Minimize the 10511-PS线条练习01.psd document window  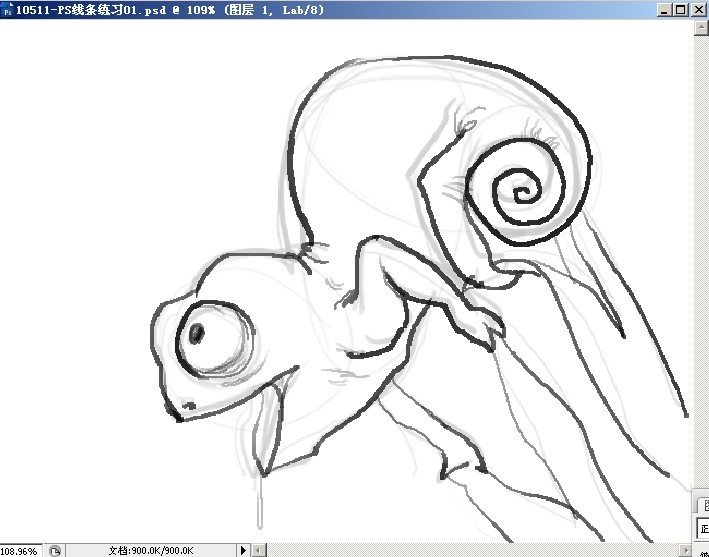pyautogui.click(x=664, y=9)
